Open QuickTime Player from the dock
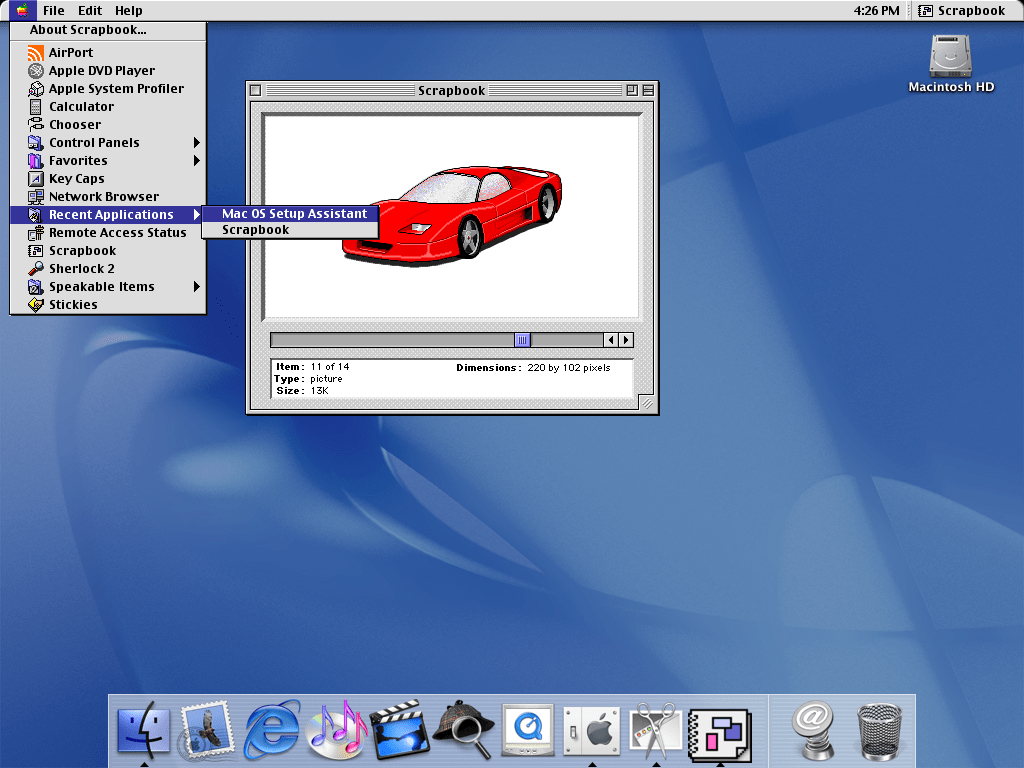This screenshot has width=1024, height=768. click(527, 728)
